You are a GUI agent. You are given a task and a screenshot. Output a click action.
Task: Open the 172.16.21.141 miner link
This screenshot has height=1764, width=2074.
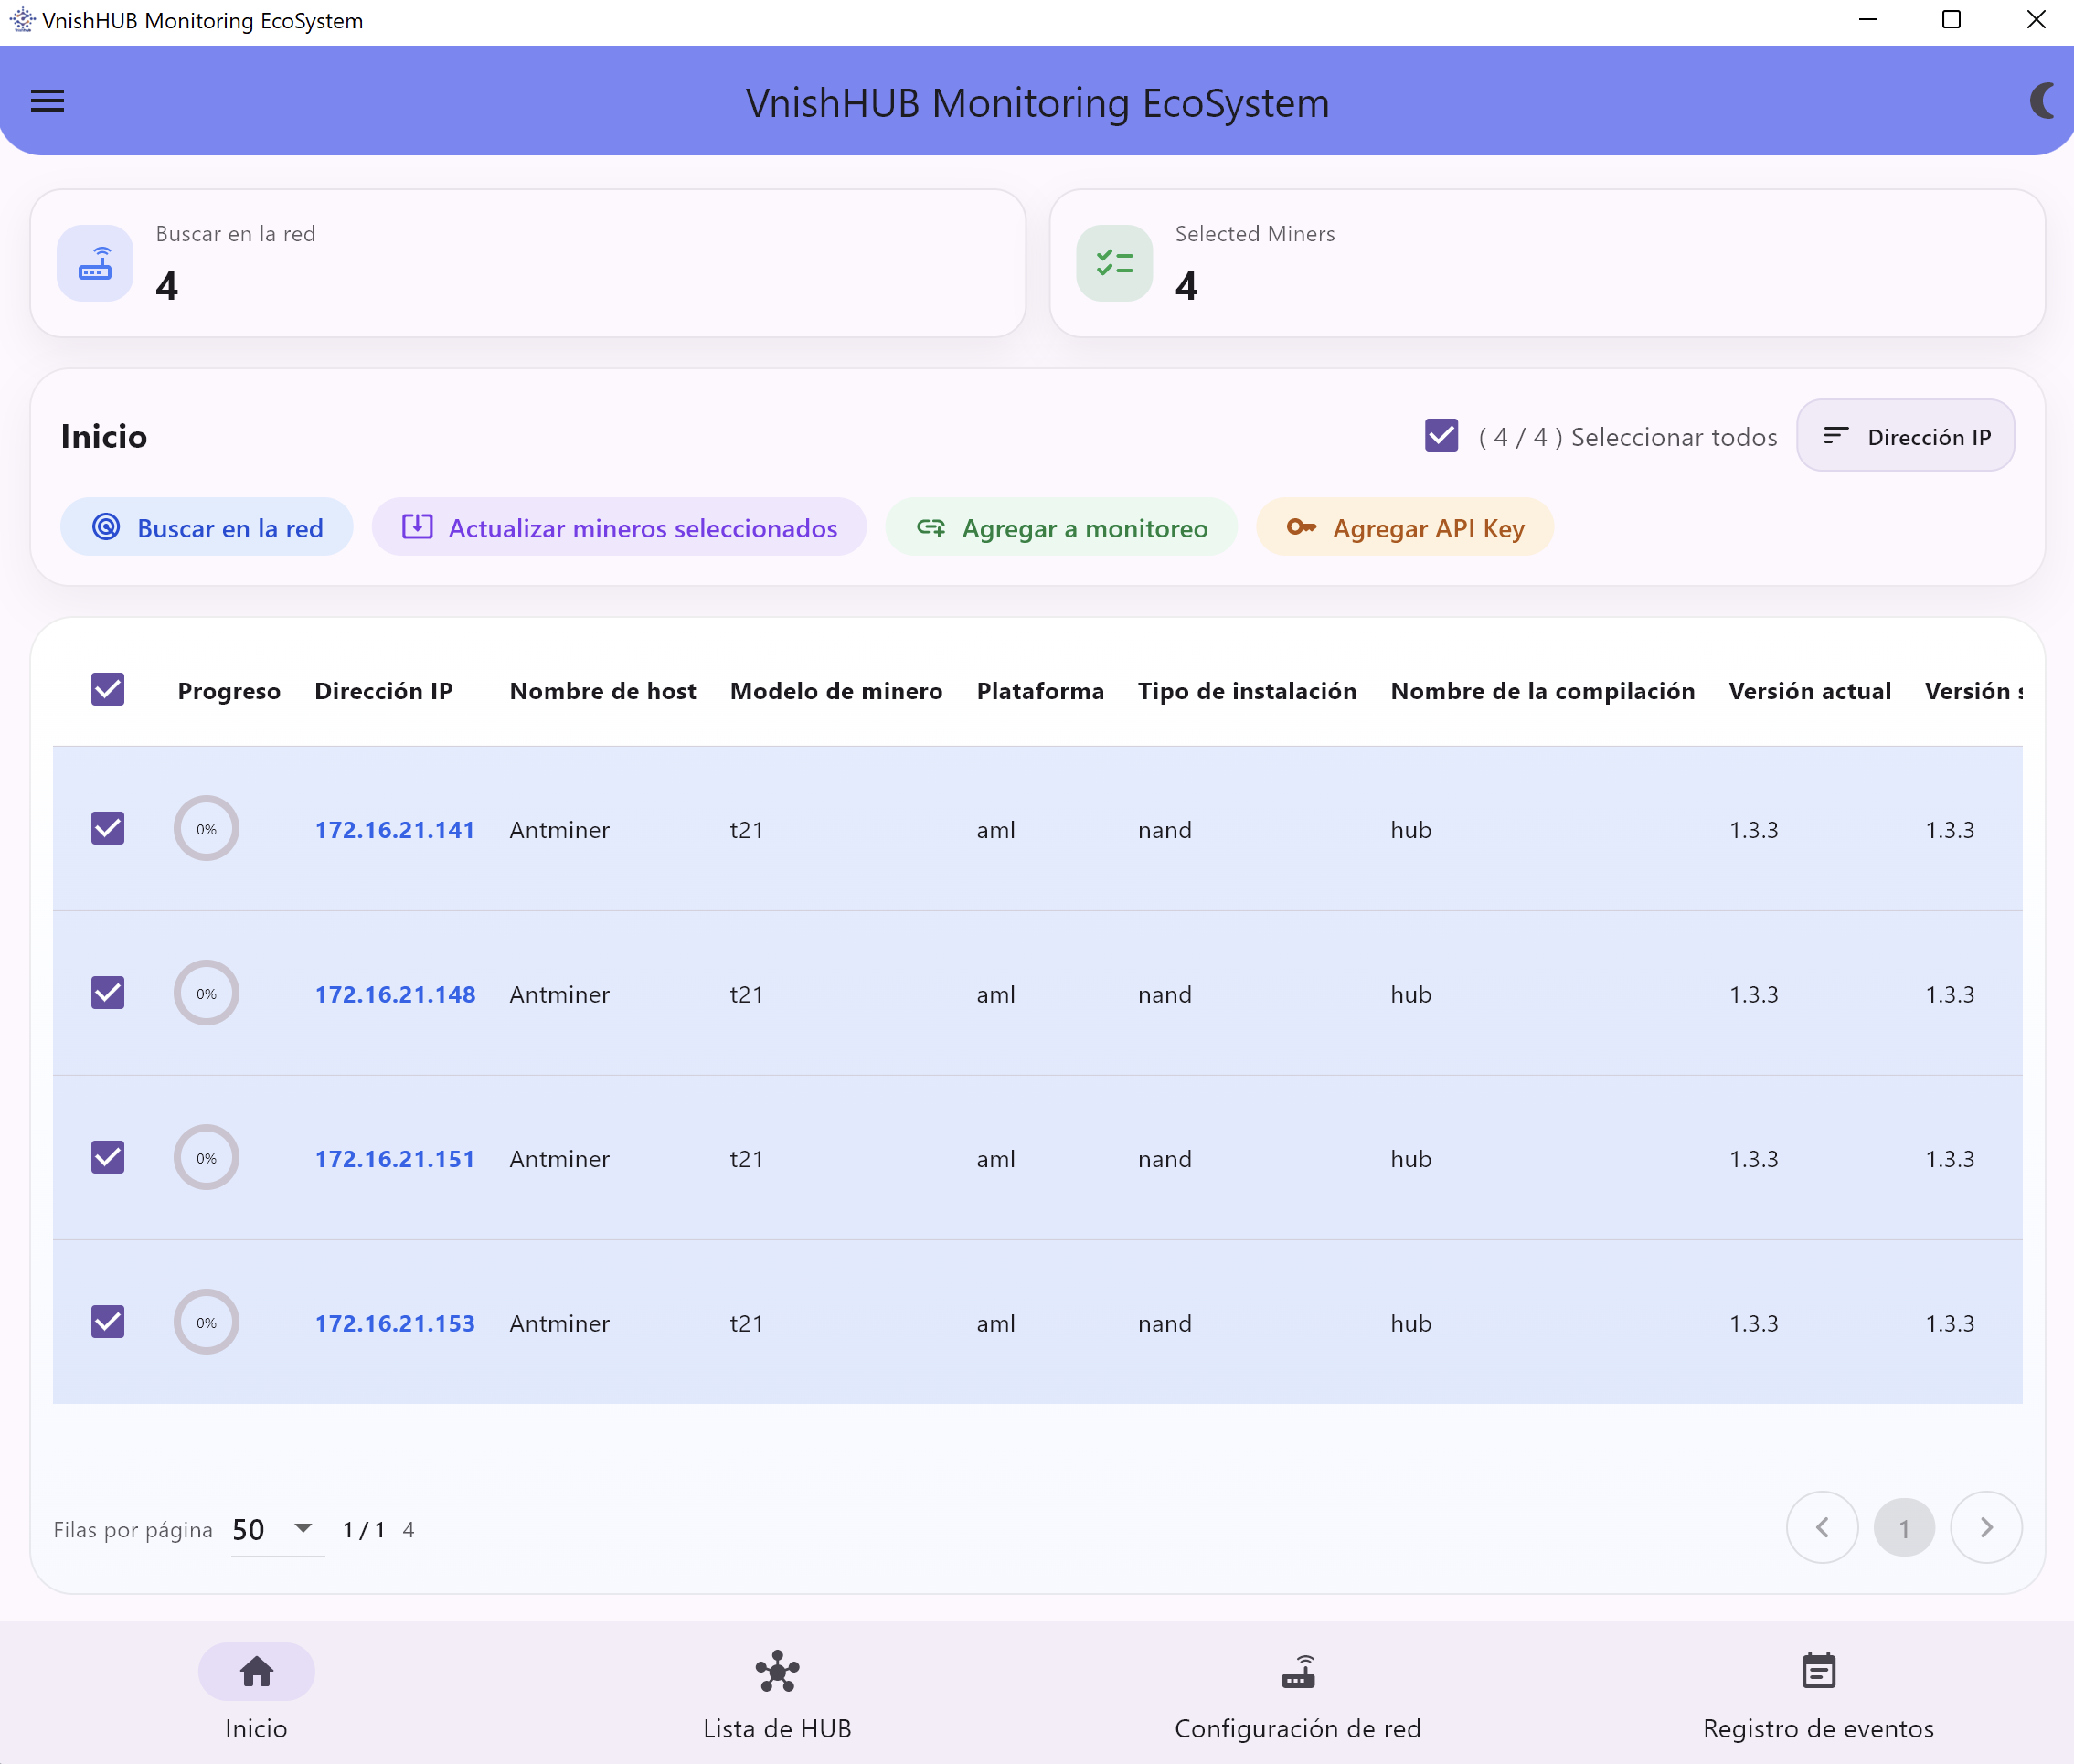395,830
